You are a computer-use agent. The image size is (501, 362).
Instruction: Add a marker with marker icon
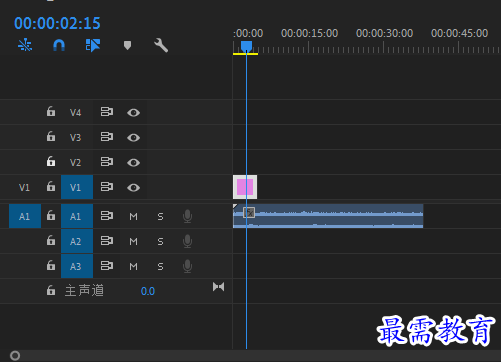pos(127,45)
